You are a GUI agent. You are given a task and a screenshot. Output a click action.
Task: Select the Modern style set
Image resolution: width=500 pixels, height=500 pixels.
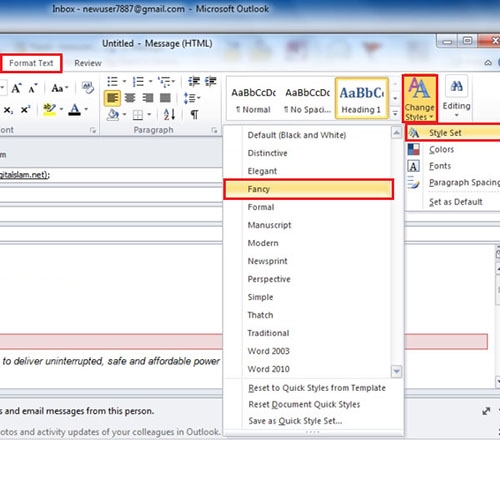click(307, 243)
